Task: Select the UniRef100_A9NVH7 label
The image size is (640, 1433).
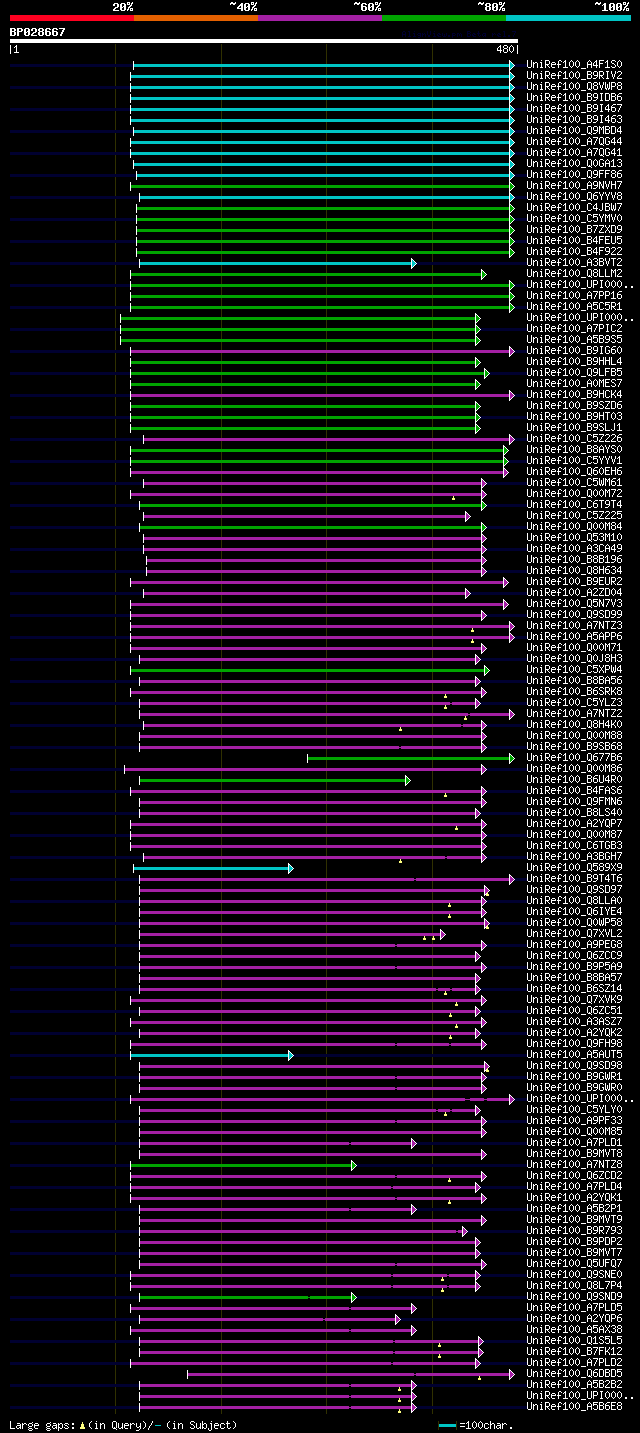Action: click(574, 186)
